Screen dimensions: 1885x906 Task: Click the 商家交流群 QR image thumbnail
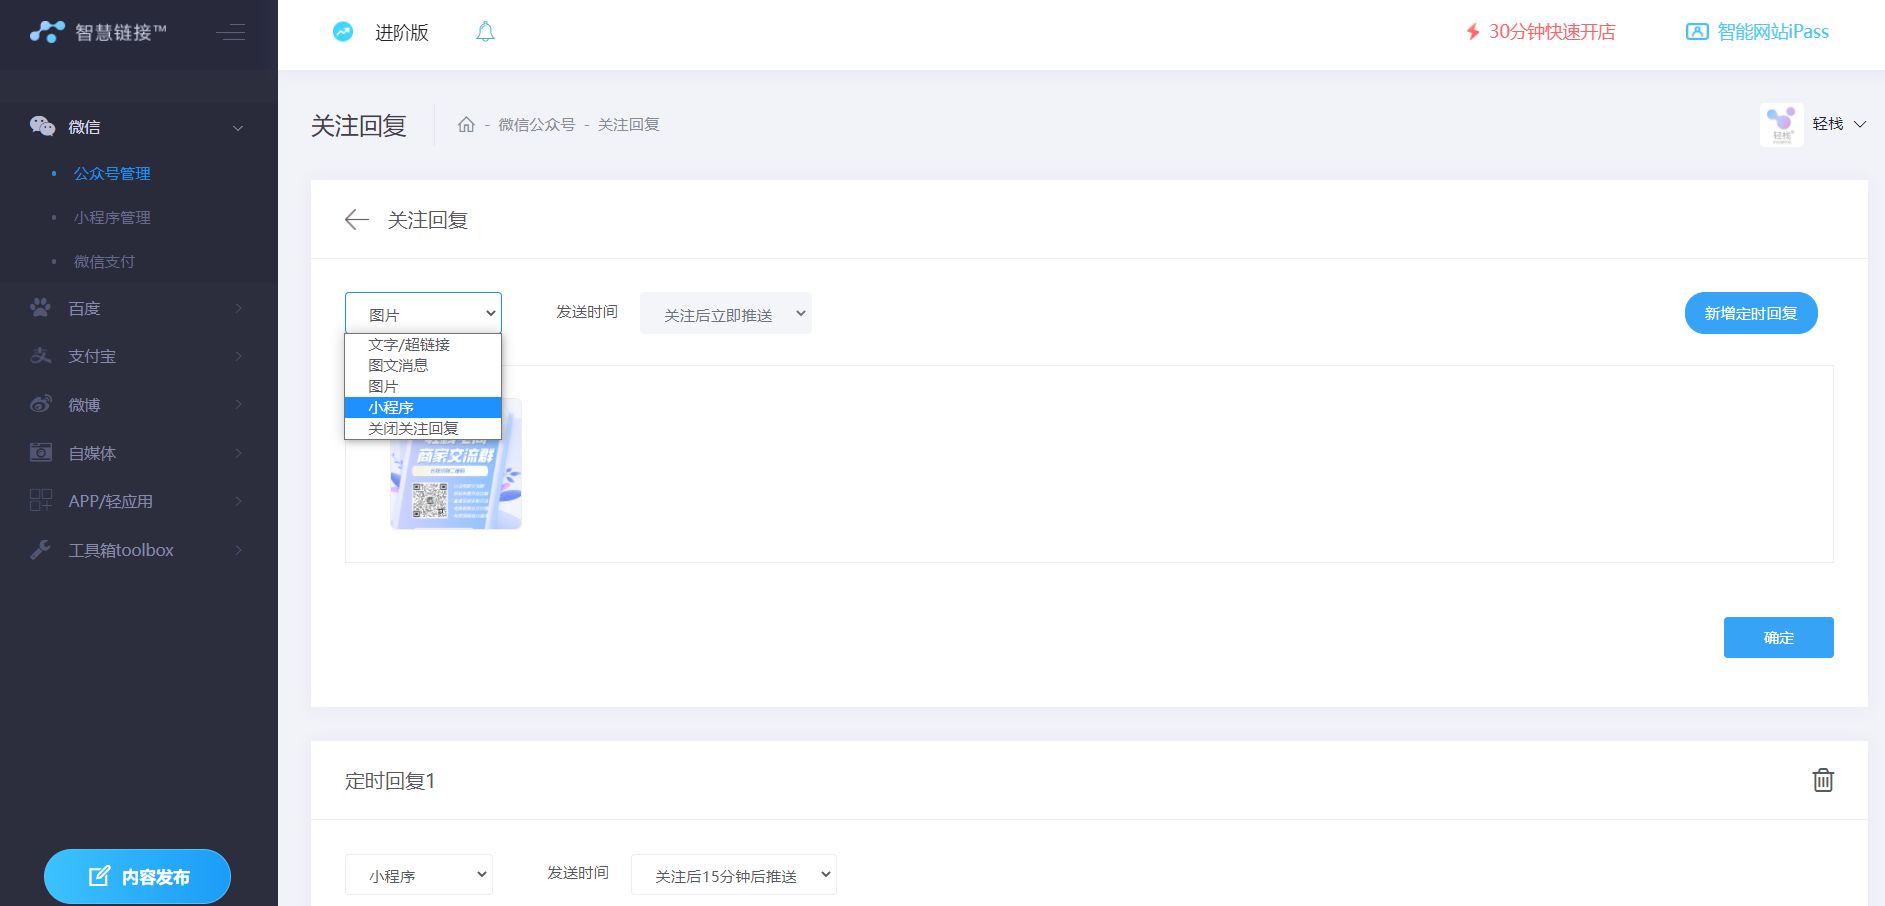pos(456,464)
